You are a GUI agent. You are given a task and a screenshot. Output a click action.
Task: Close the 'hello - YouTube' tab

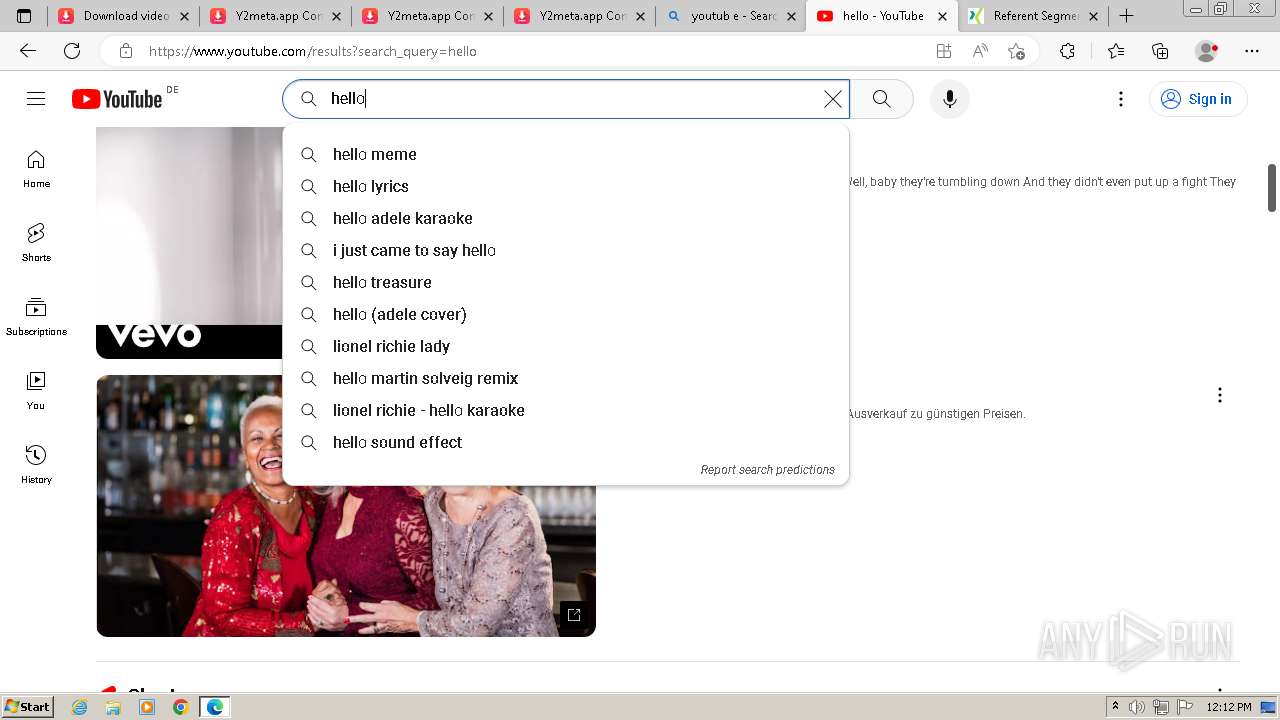942,16
